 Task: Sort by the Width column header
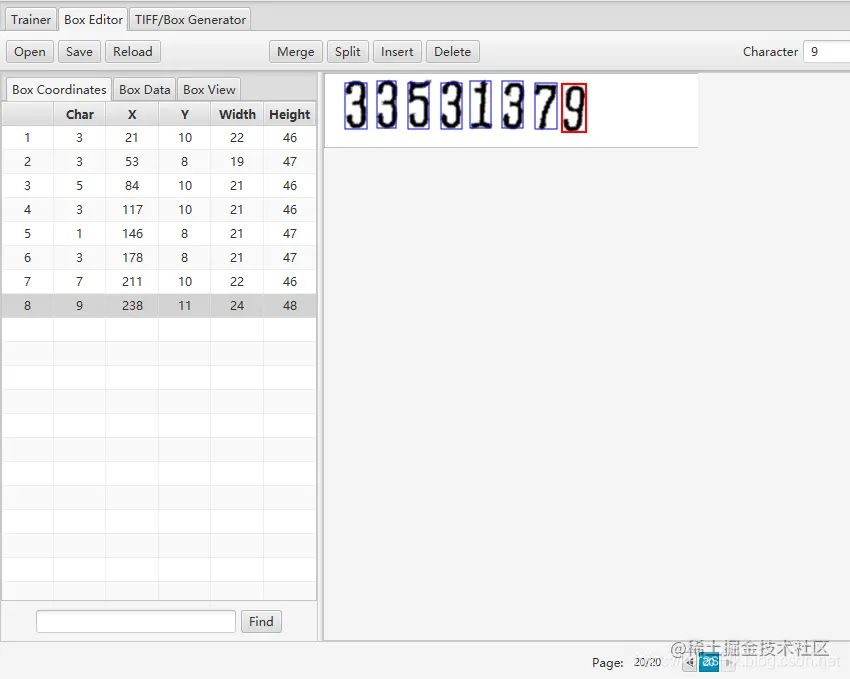click(237, 114)
